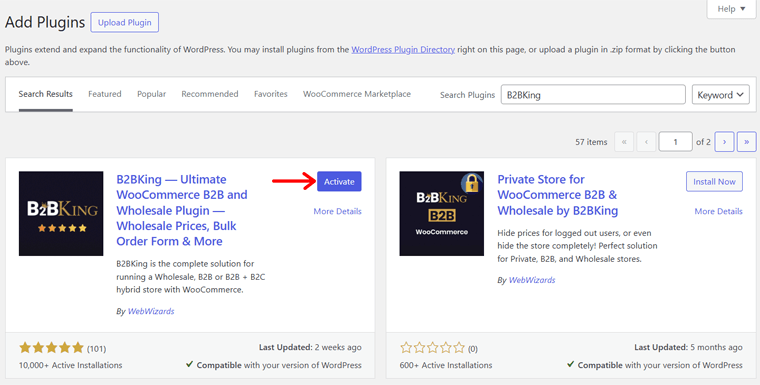The width and height of the screenshot is (760, 385).
Task: Open the WooCommerce Marketplace tab
Action: point(357,94)
